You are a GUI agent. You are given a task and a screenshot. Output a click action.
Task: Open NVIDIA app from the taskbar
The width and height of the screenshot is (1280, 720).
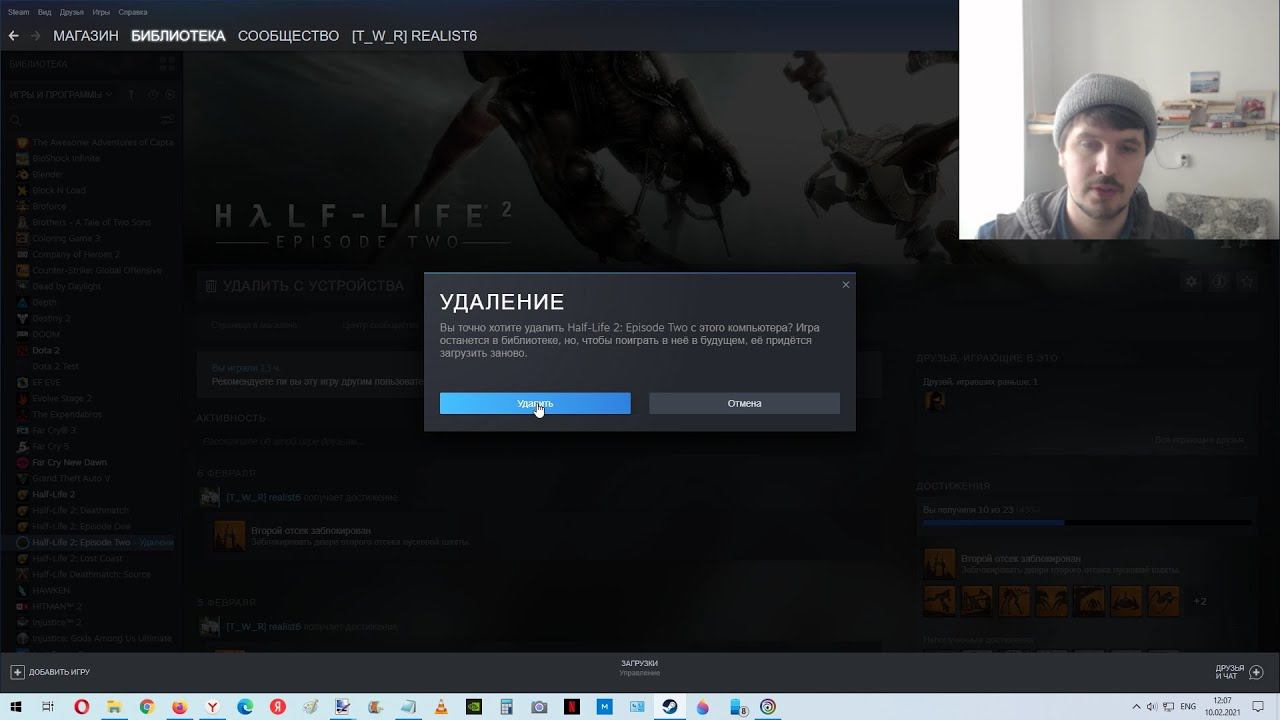474,706
